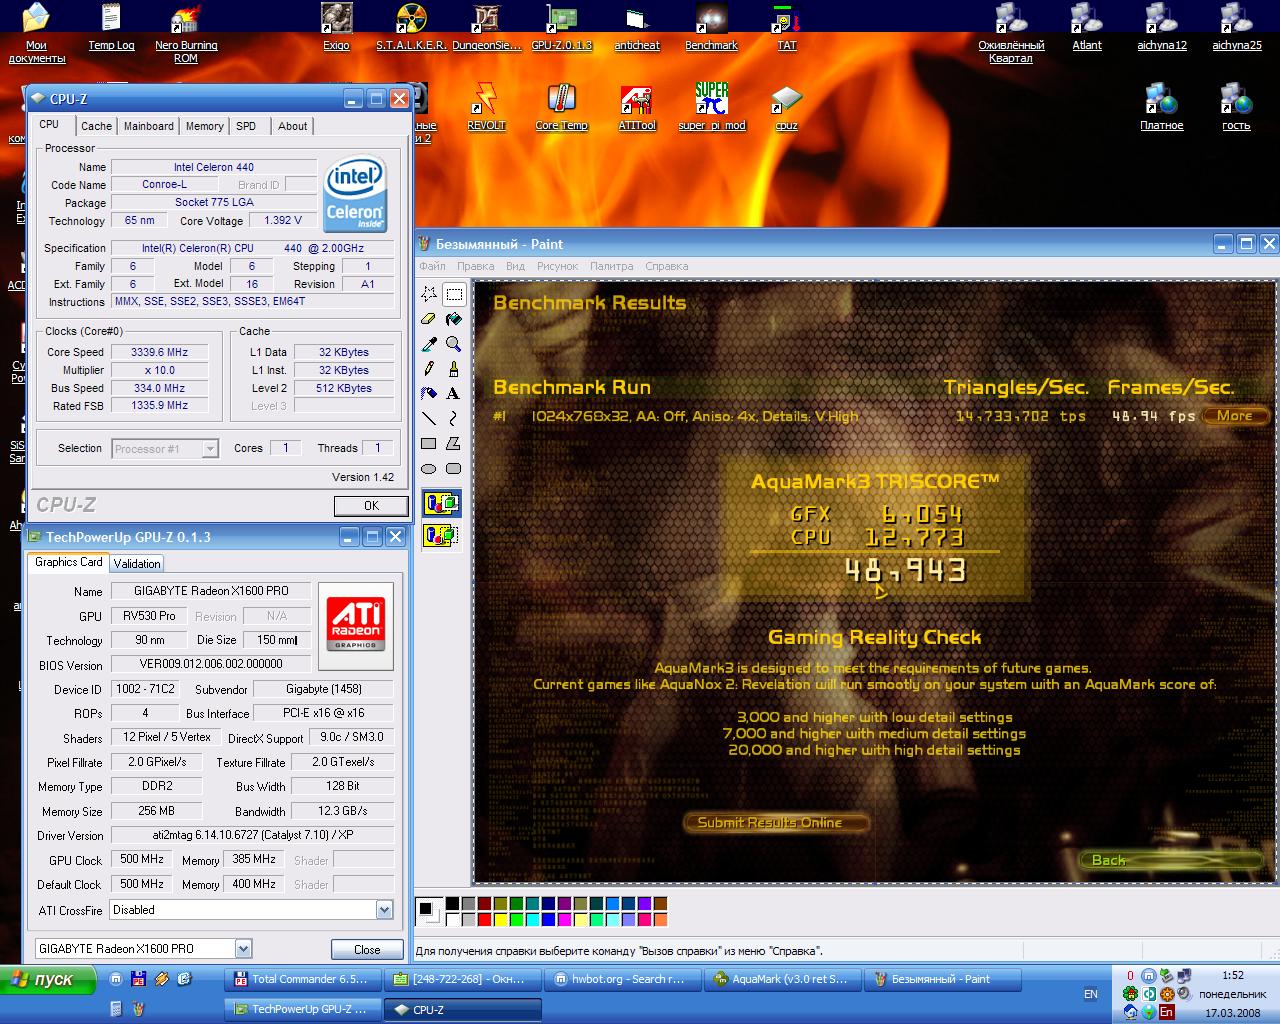Click the 1.392 V Core Voltage value
Image resolution: width=1280 pixels, height=1024 pixels.
point(283,220)
